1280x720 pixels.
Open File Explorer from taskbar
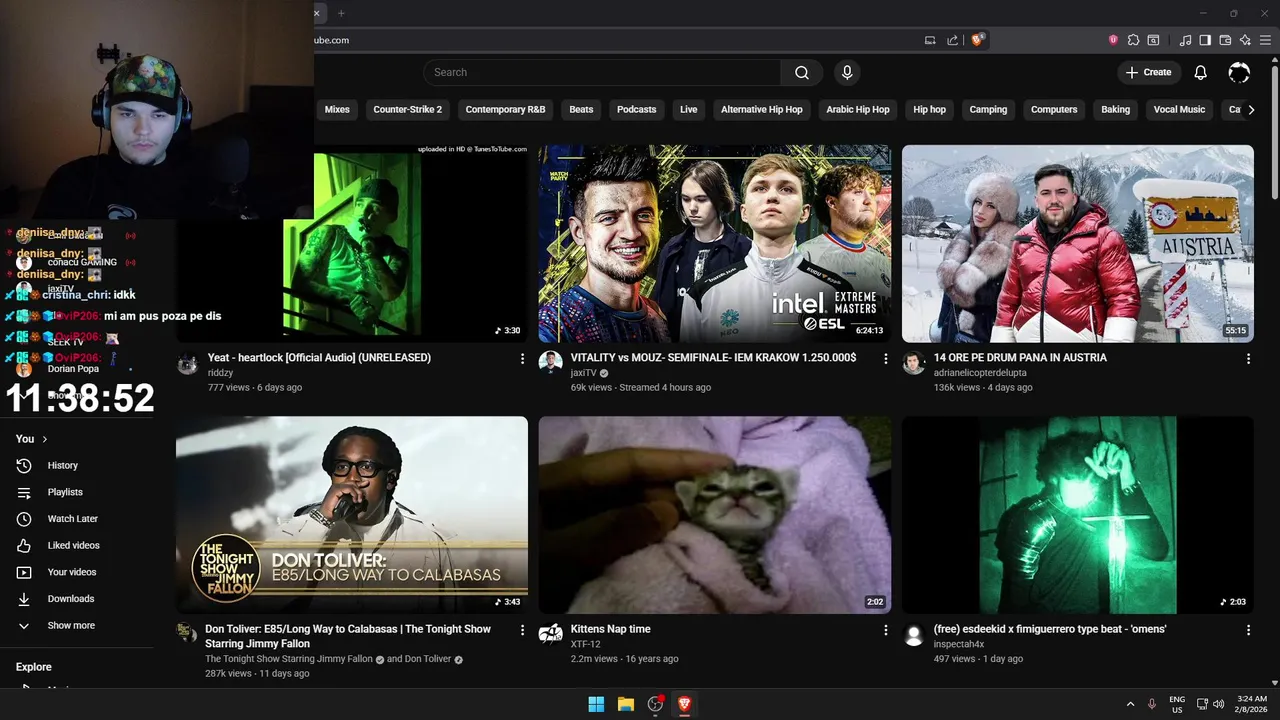(626, 704)
